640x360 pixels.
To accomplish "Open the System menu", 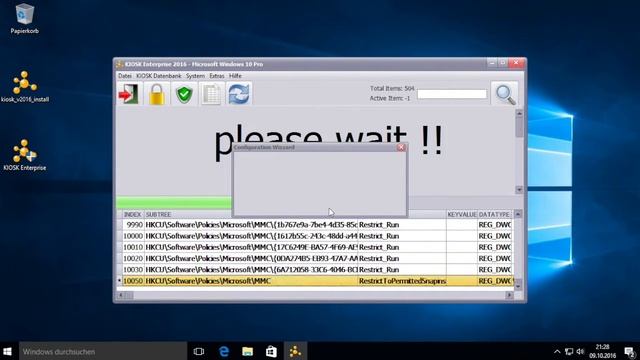I will 195,76.
